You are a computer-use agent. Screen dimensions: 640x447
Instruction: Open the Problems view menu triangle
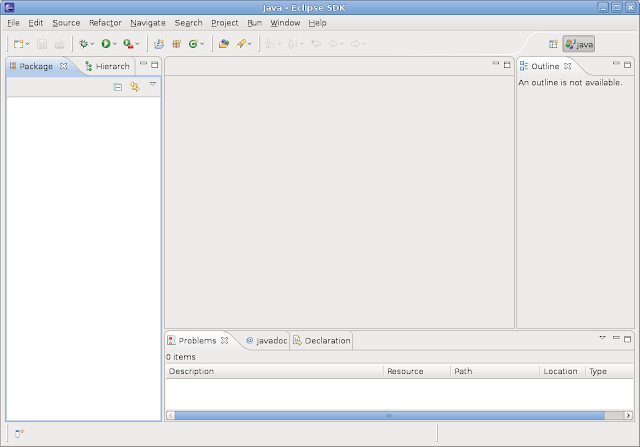(602, 338)
